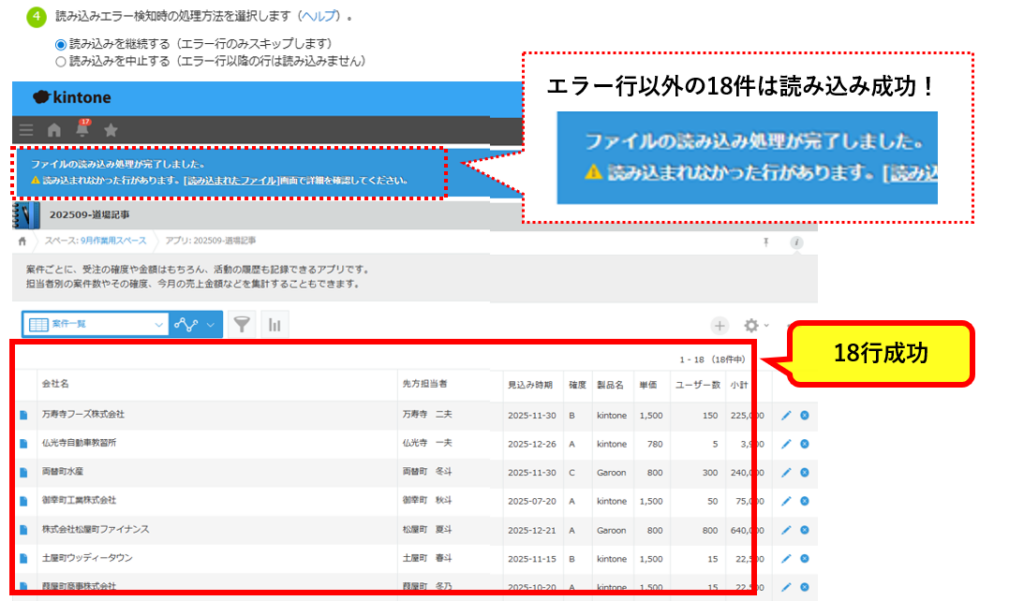Open notifications bell showing 17 unread

click(x=82, y=130)
